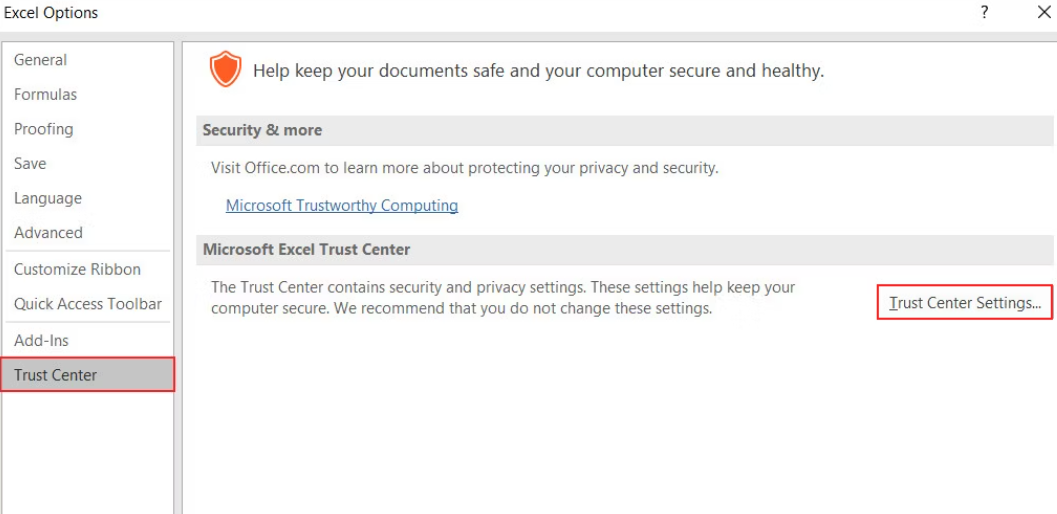Screen dimensions: 1057x514
Task: Click the question mark help button
Action: [985, 13]
